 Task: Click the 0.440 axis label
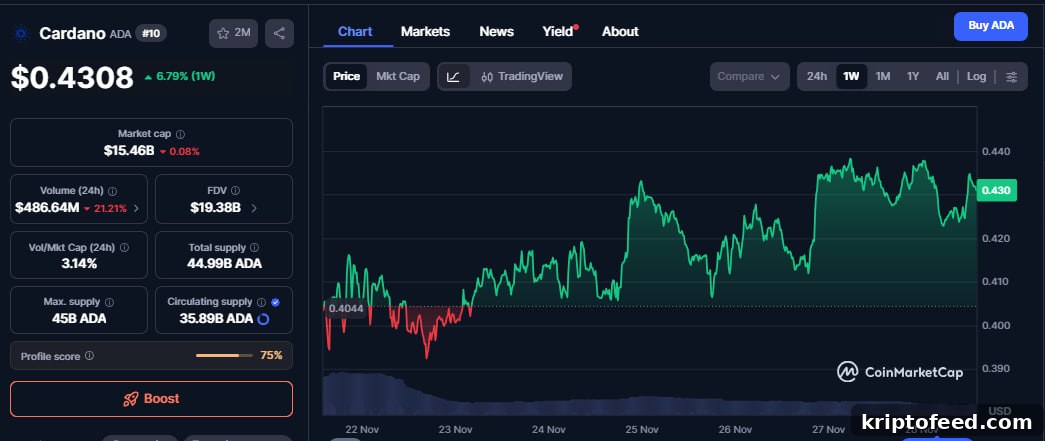click(996, 152)
